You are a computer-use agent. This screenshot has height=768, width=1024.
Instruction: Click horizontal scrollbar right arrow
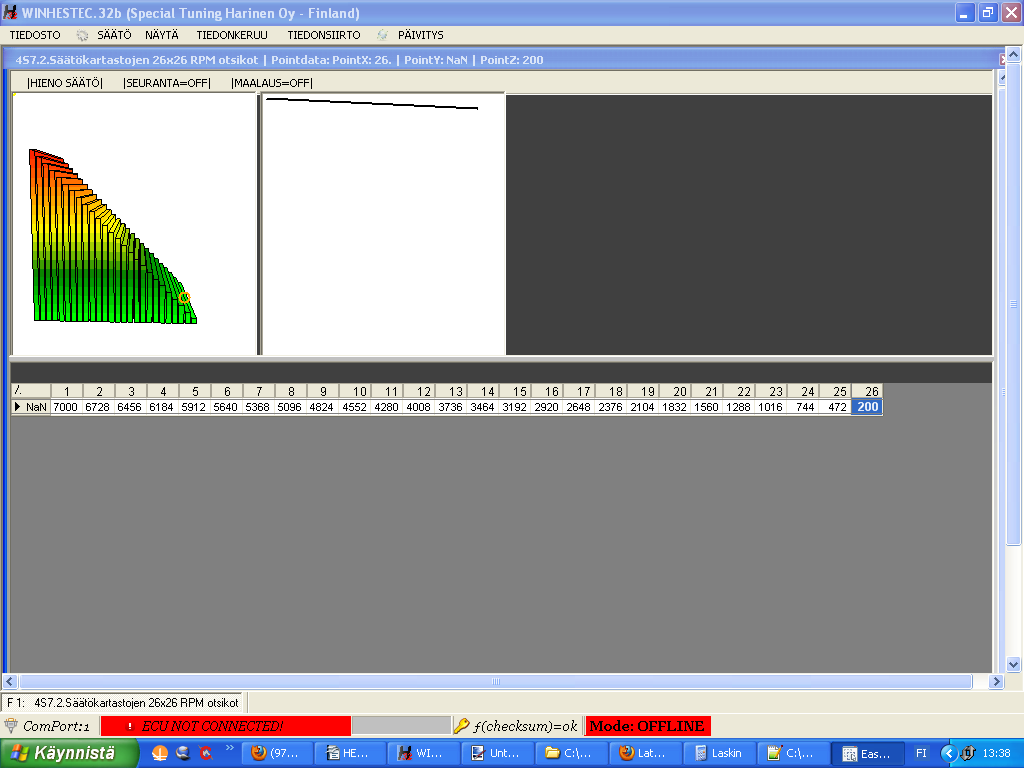coord(996,681)
